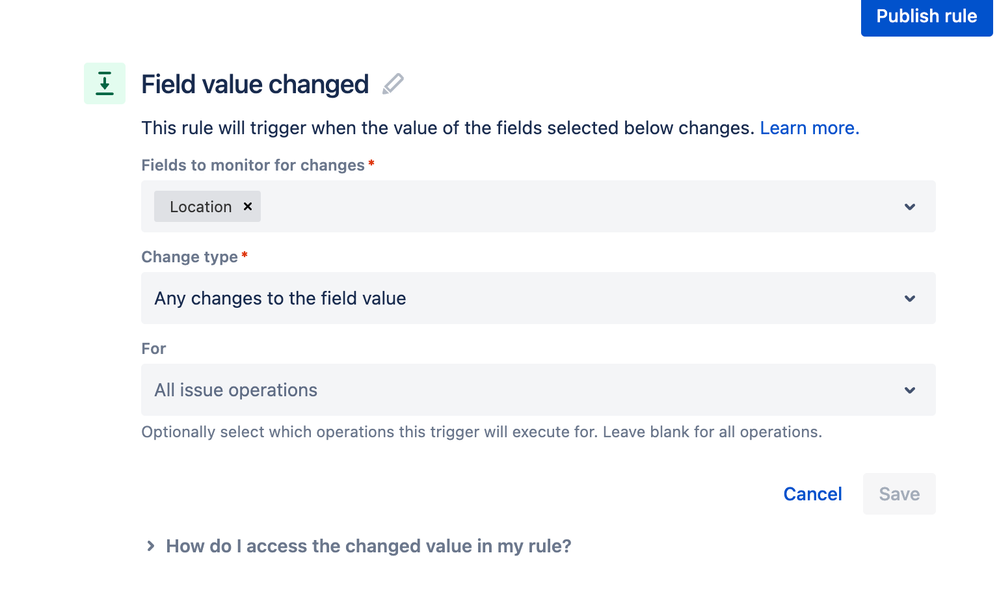
Task: Click the 'Fields to monitor for changes' label
Action: coord(253,165)
